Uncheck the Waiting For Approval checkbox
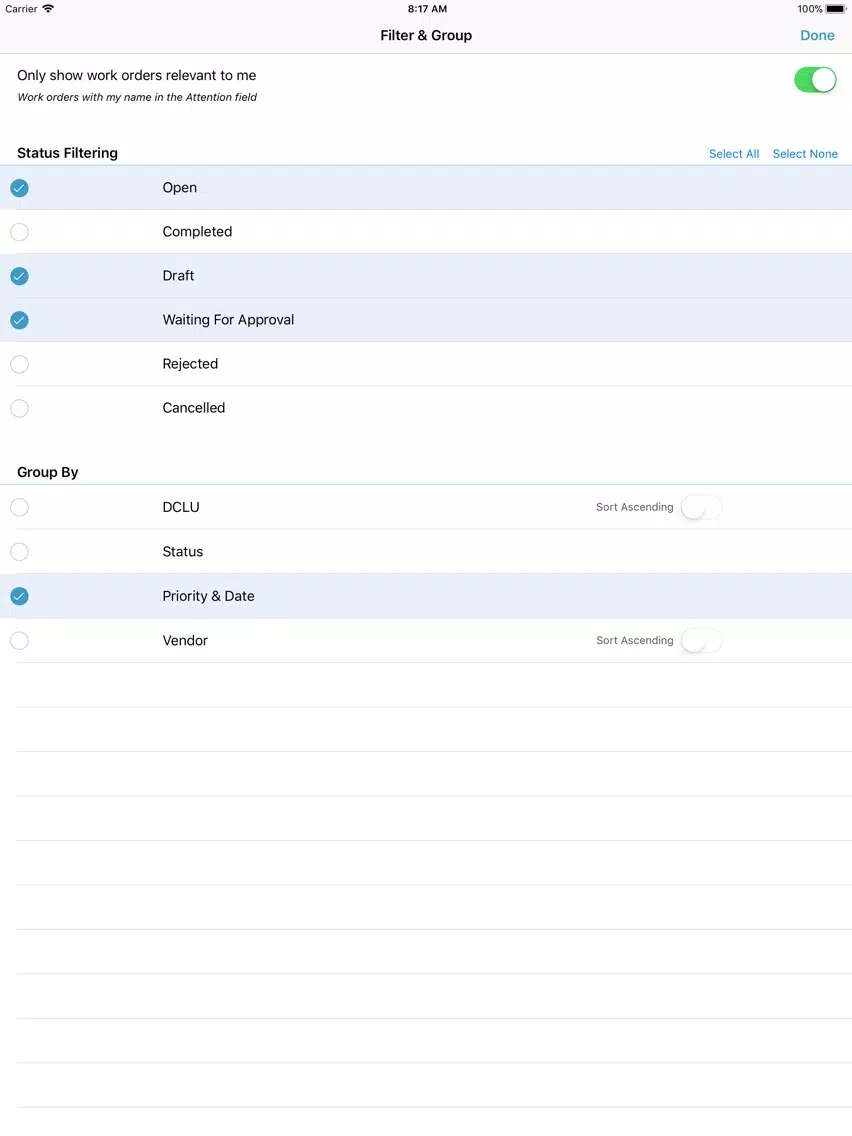Viewport: 852px width, 1136px height. (20, 320)
